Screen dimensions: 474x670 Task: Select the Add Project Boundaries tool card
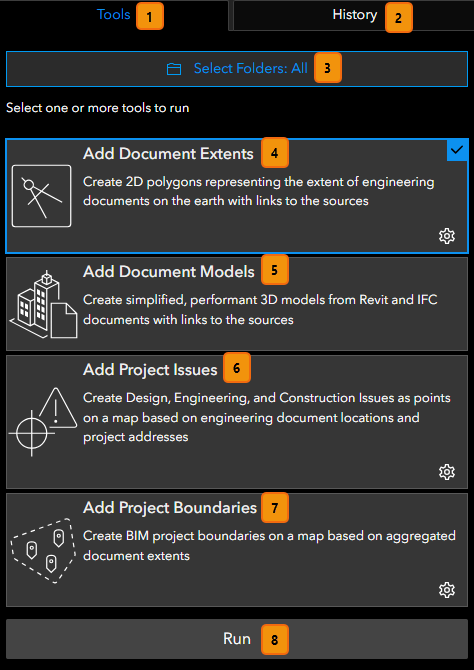[x=237, y=550]
